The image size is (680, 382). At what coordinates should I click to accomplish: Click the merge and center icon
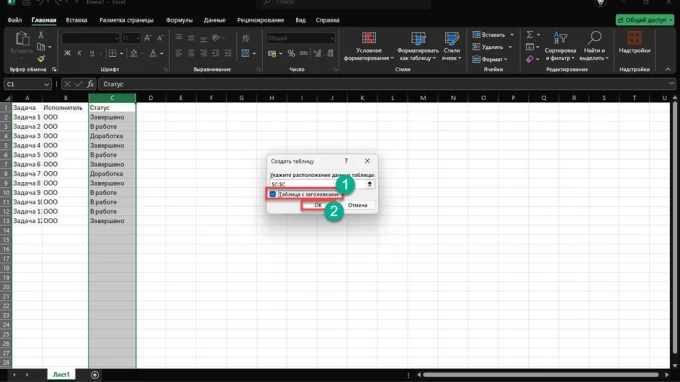[245, 53]
